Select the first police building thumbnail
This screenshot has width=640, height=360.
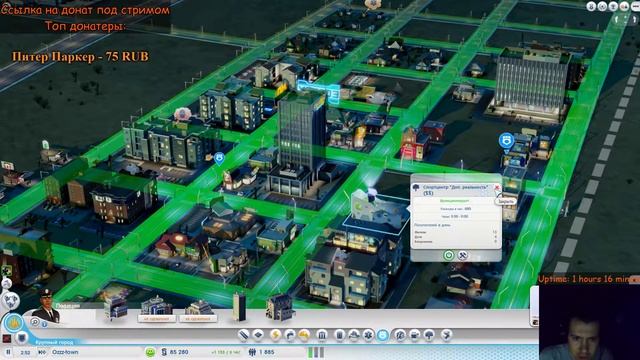116,307
